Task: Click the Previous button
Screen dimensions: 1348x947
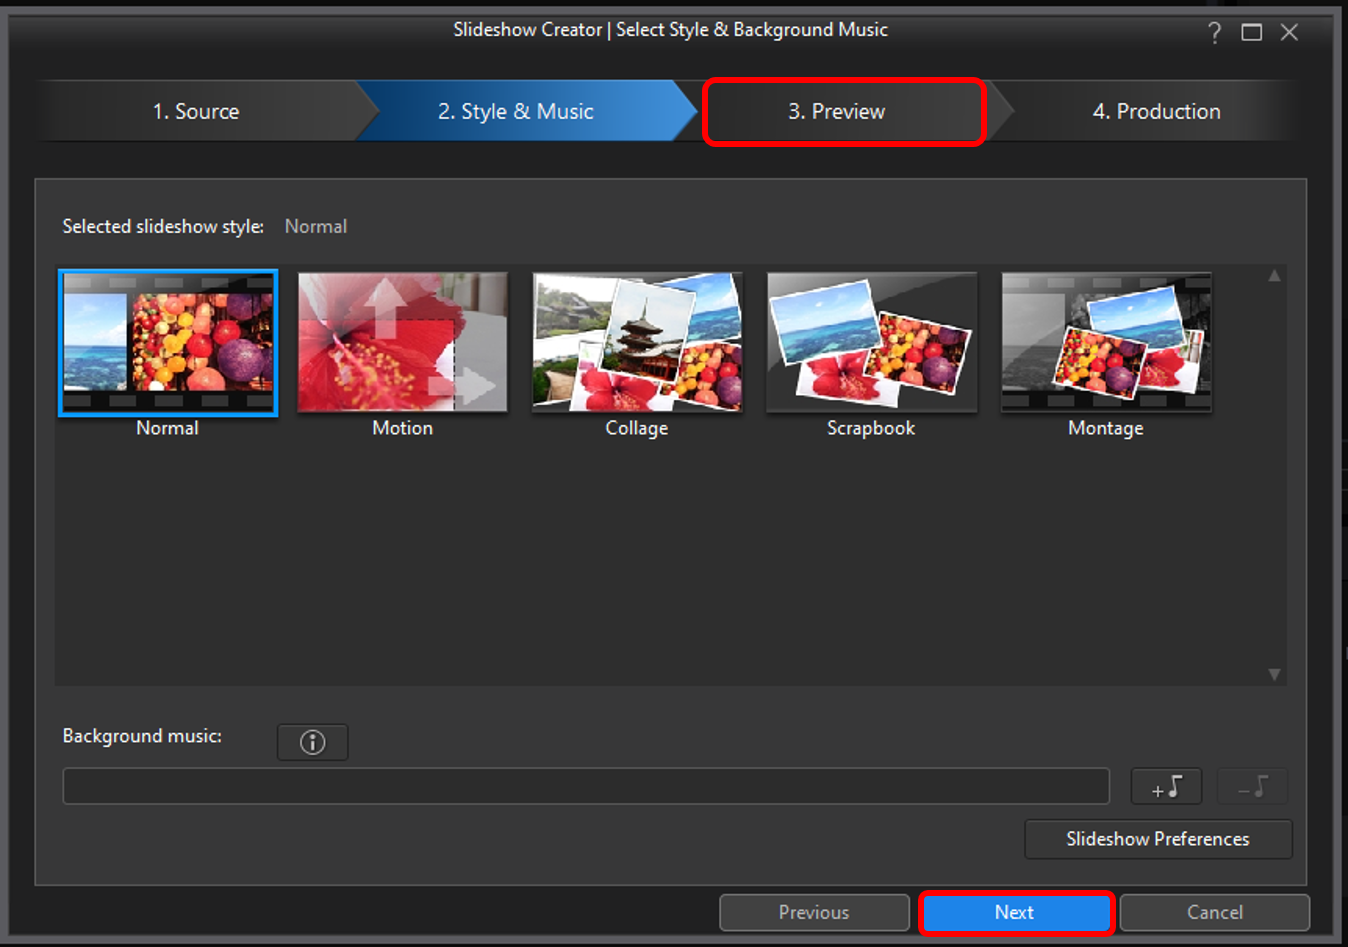Action: tap(814, 912)
